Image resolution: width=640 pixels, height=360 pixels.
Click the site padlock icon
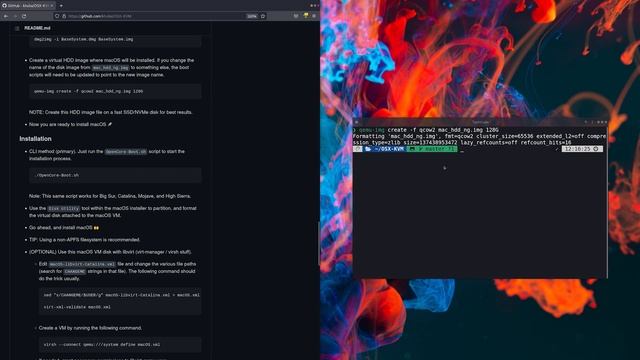(64, 16)
